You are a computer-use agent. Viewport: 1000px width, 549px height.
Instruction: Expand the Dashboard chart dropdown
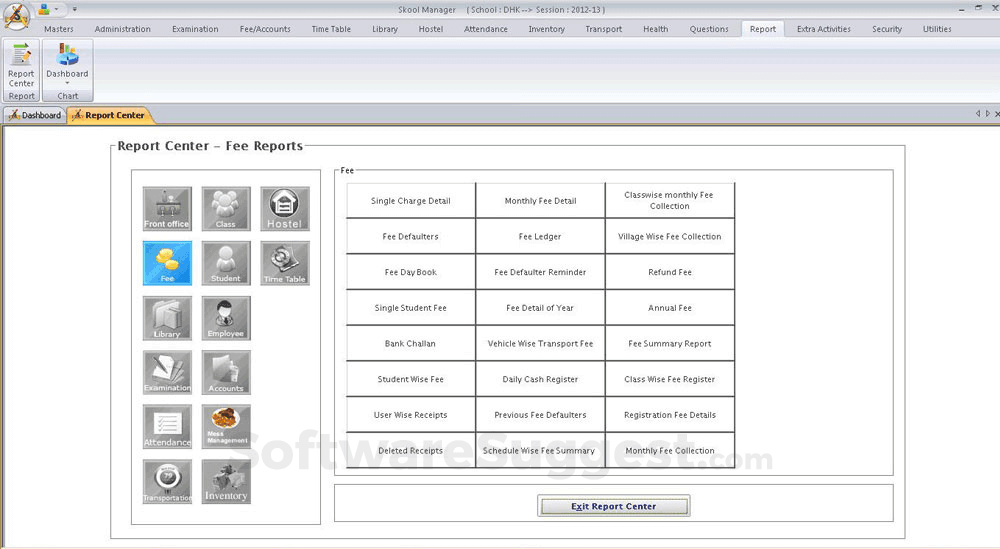click(67, 83)
